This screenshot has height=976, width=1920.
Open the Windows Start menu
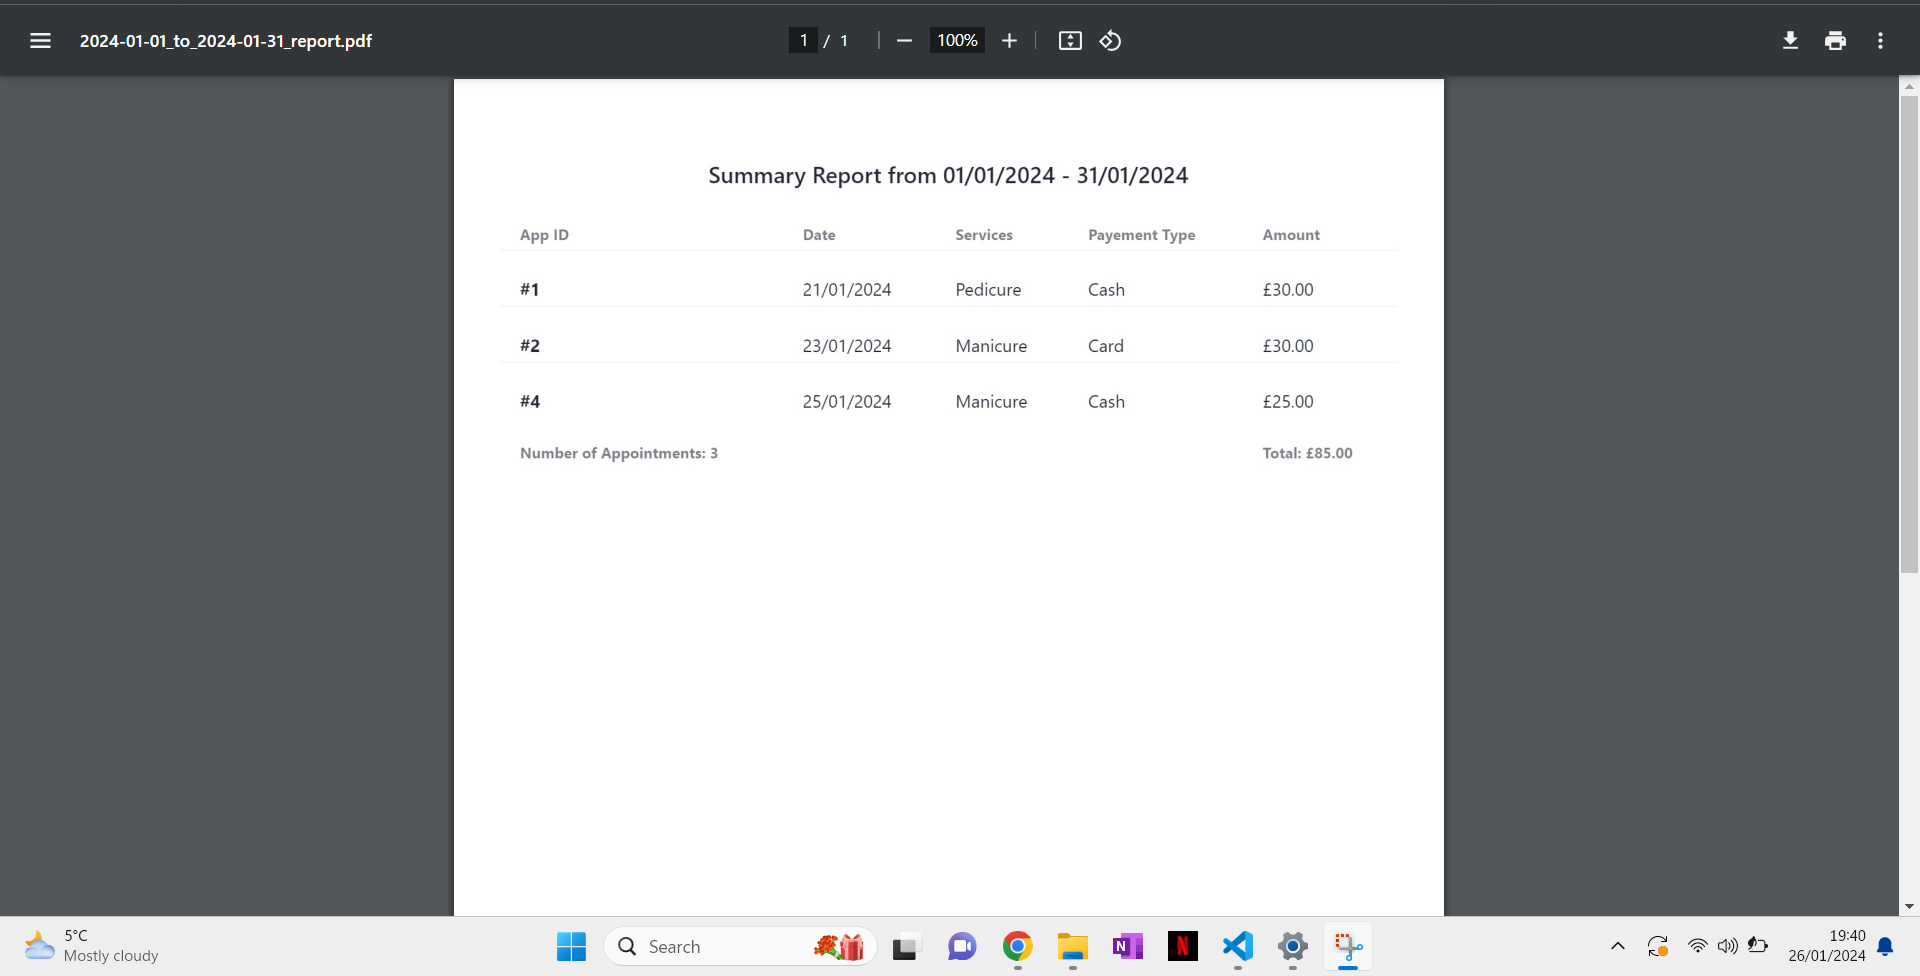(570, 946)
